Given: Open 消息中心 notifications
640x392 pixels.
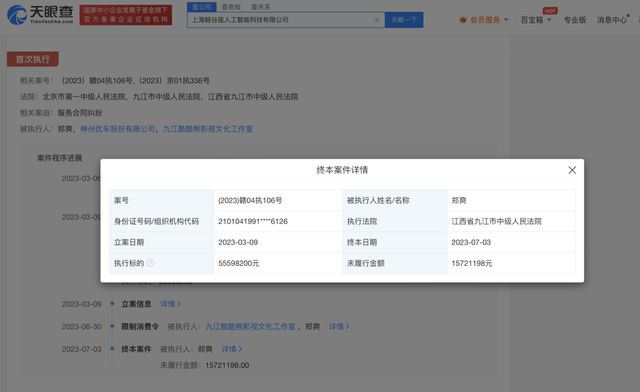Looking at the screenshot, I should pos(611,20).
